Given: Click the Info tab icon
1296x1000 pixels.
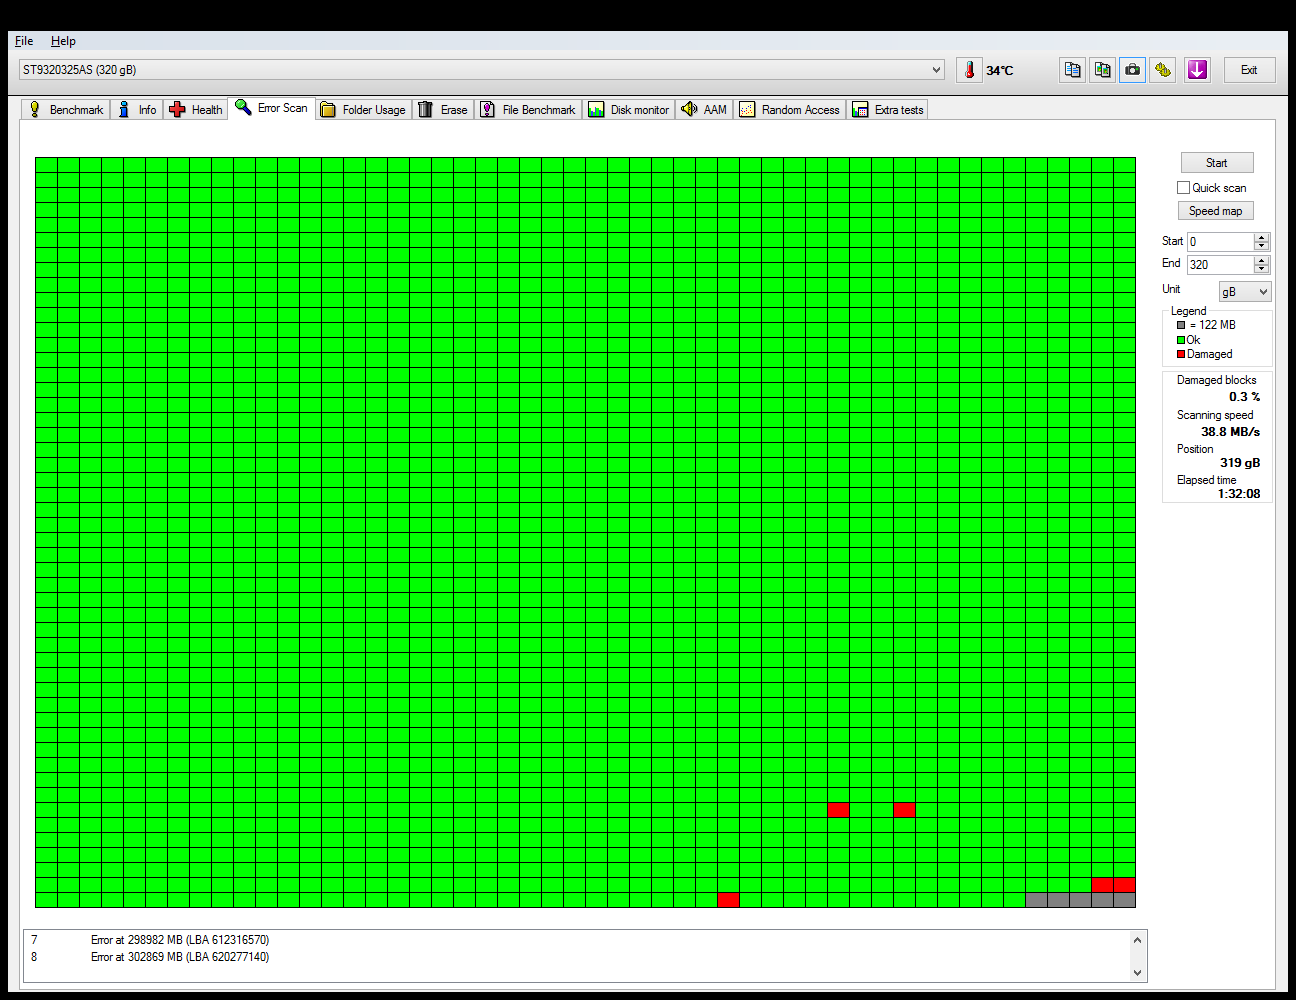Looking at the screenshot, I should 124,110.
